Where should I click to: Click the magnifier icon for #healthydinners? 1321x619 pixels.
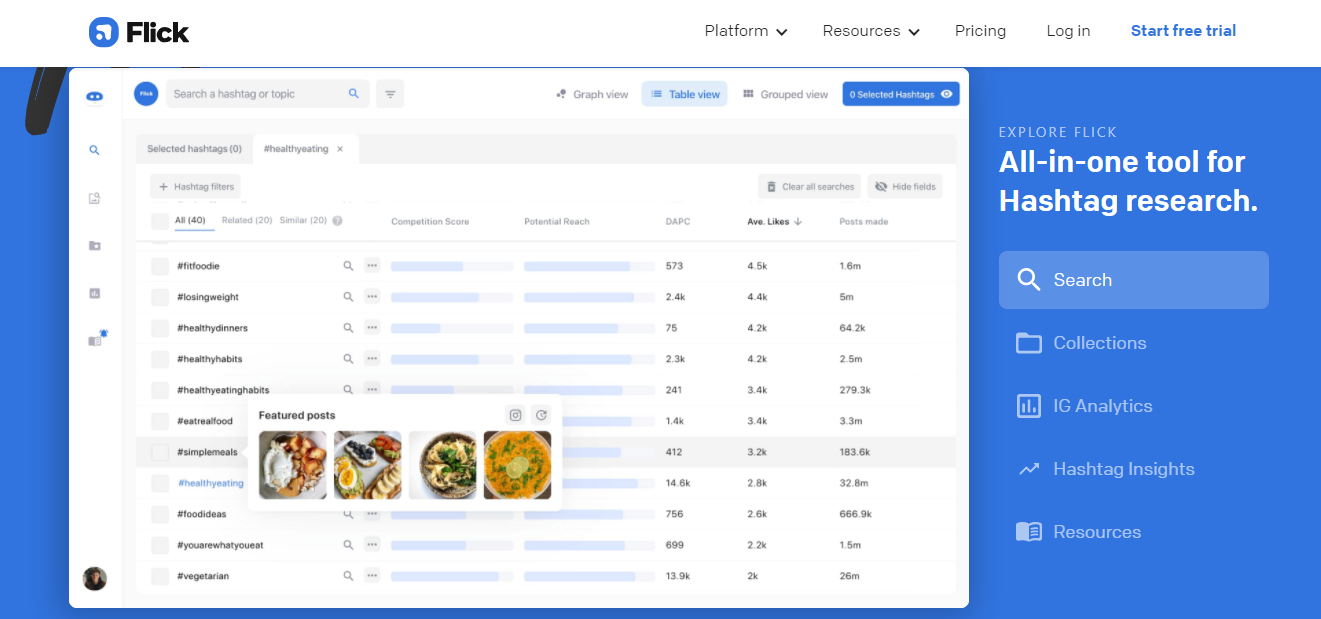click(x=348, y=328)
